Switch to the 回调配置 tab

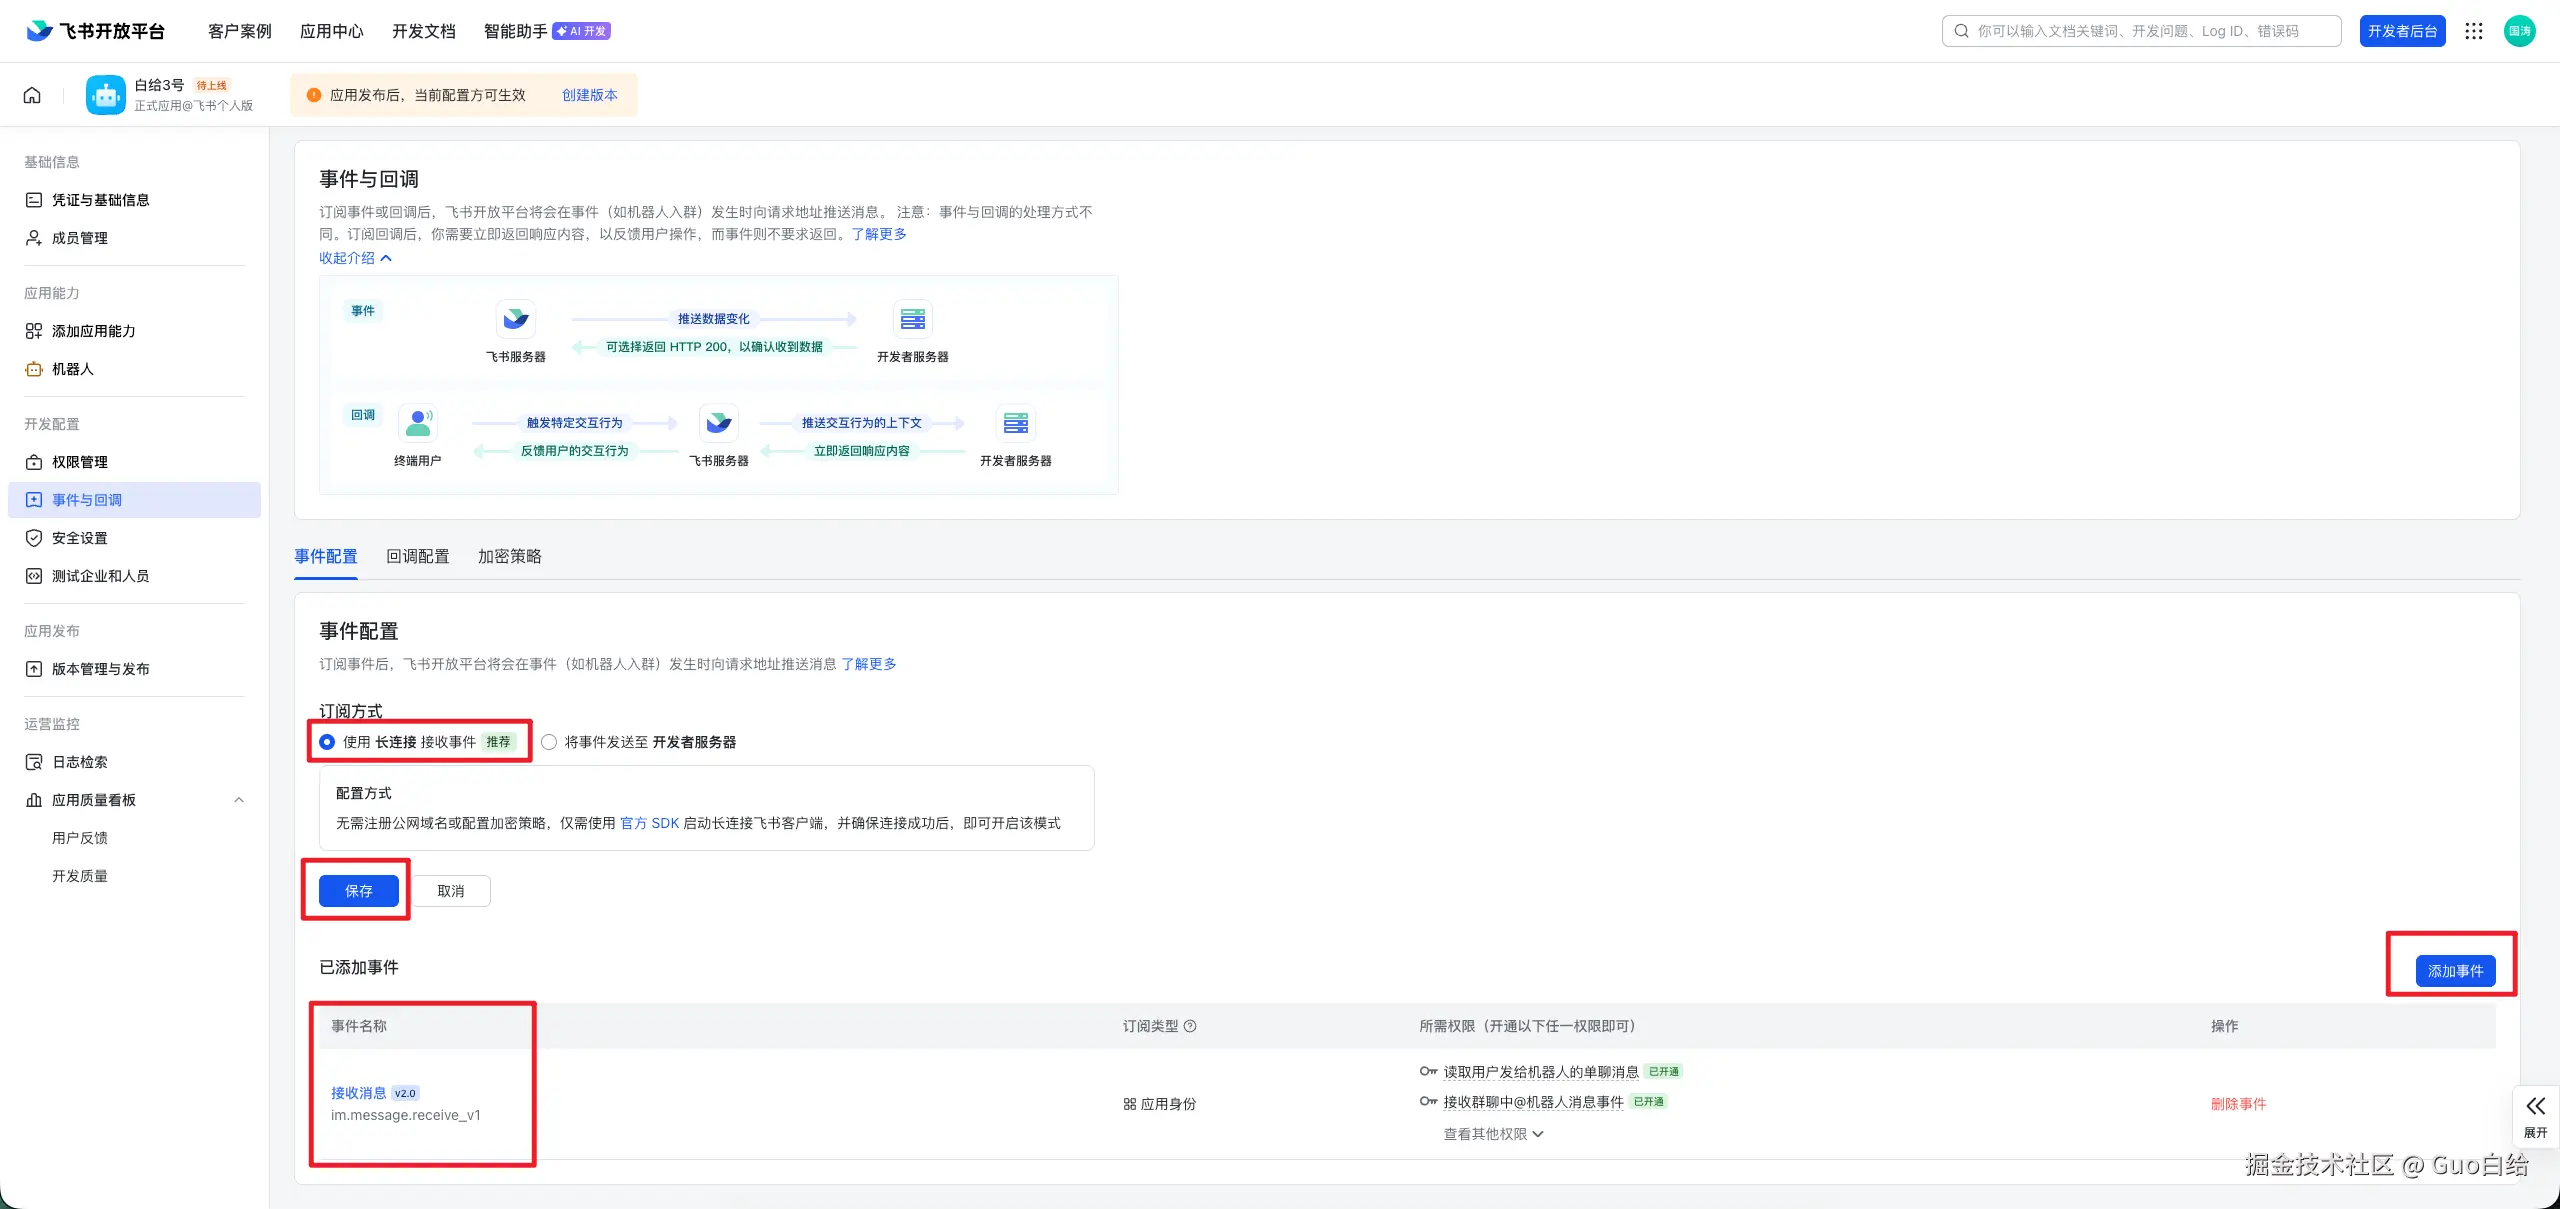point(418,556)
